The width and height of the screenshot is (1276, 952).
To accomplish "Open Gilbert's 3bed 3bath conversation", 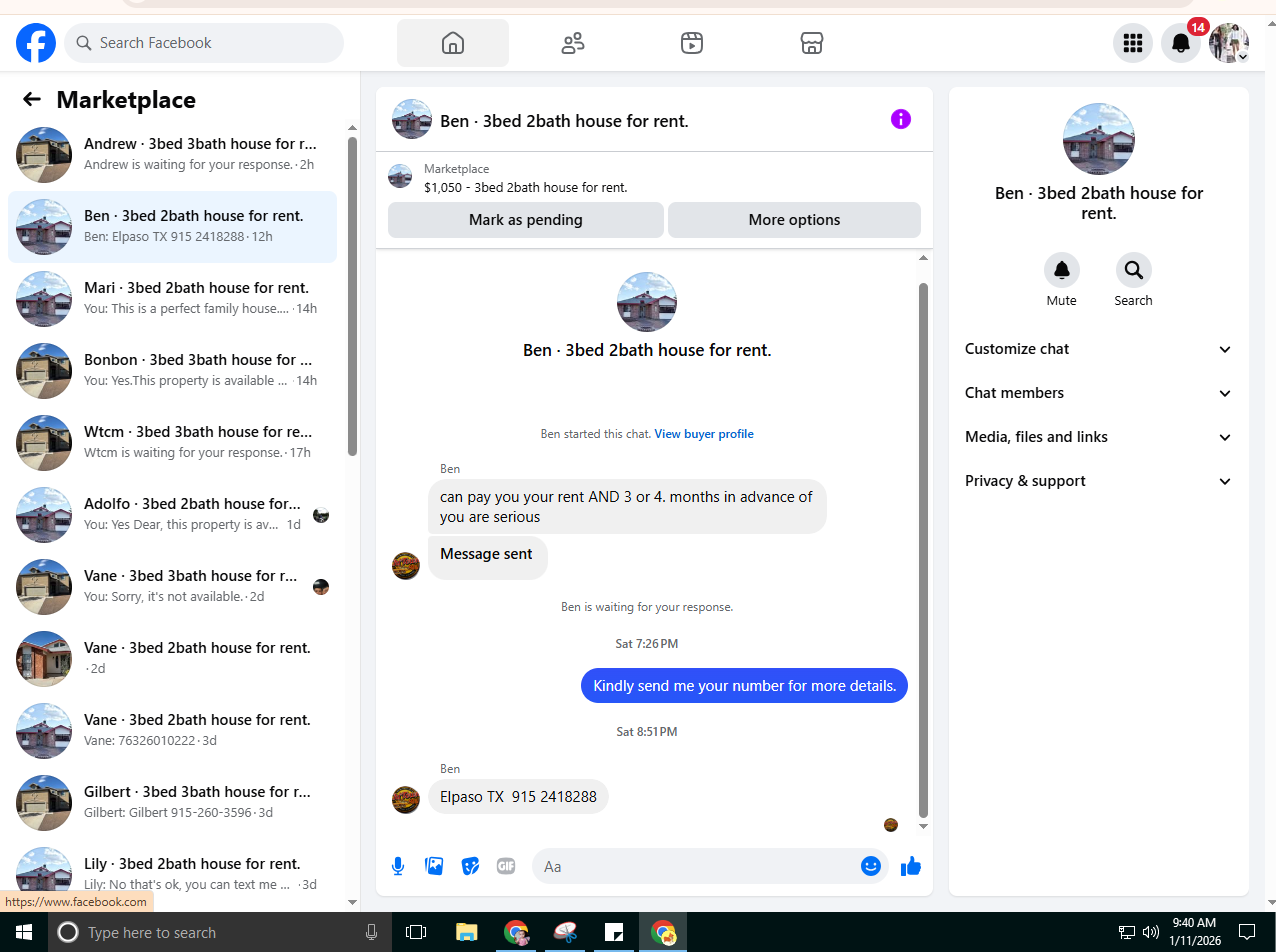I will tap(172, 803).
